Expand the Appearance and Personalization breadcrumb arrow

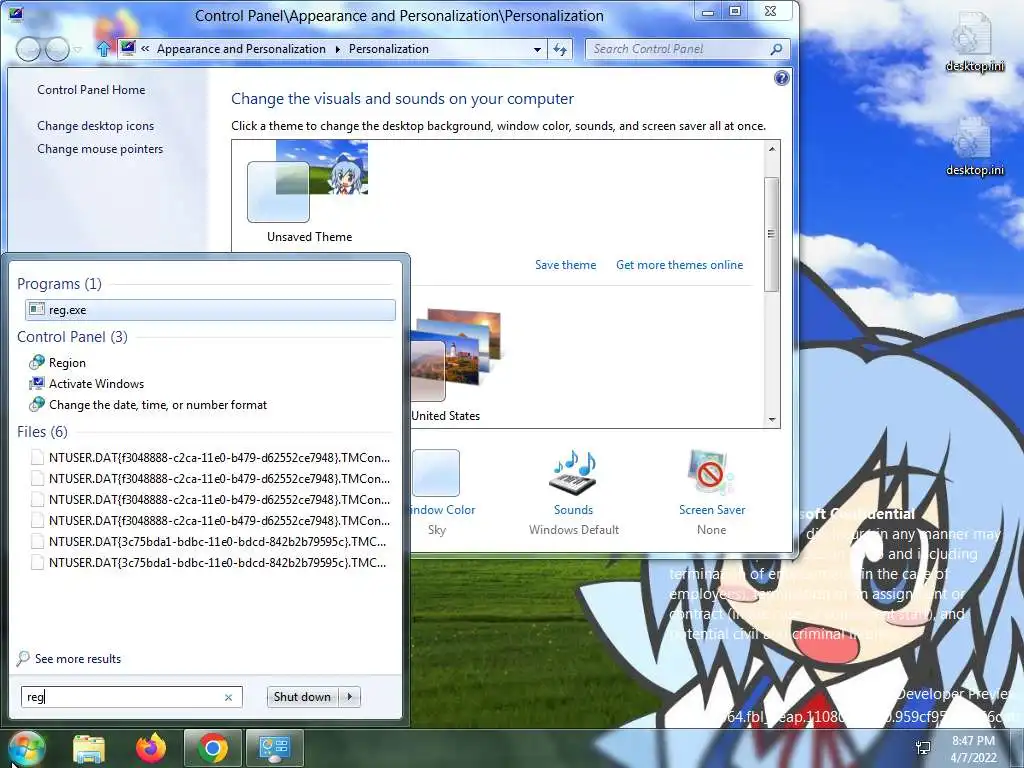[338, 49]
